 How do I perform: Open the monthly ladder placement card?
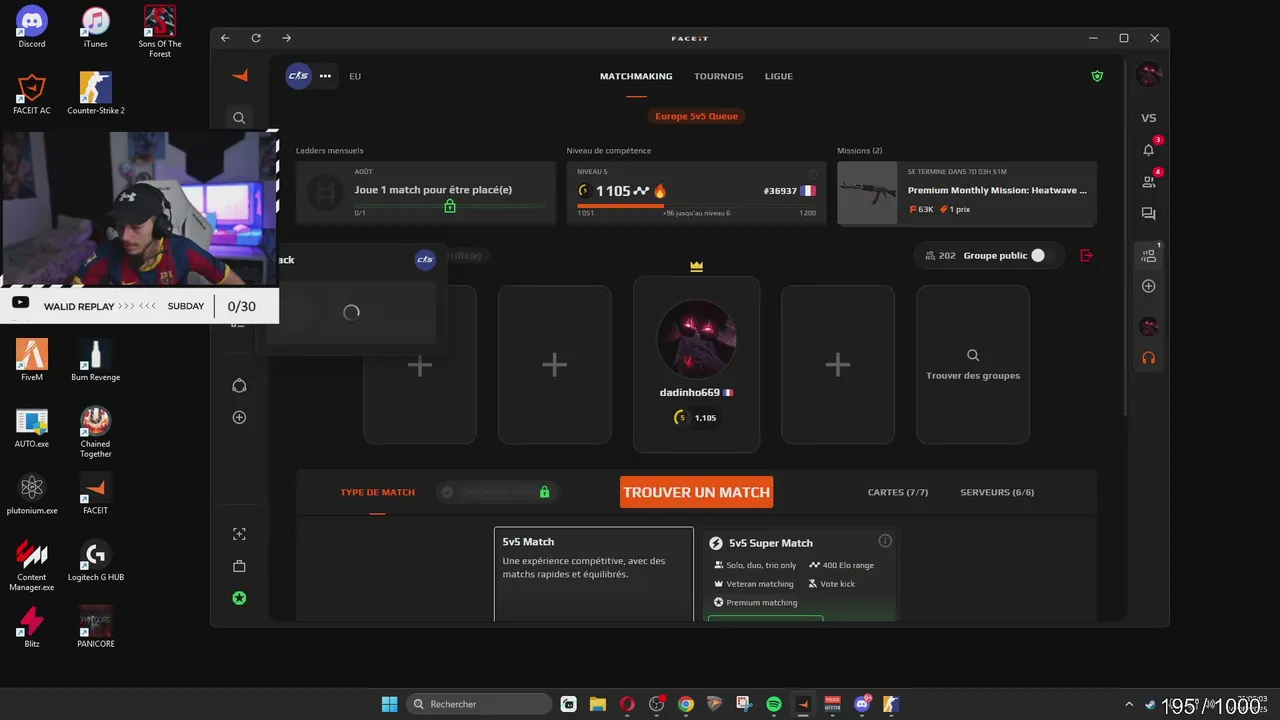[x=425, y=193]
